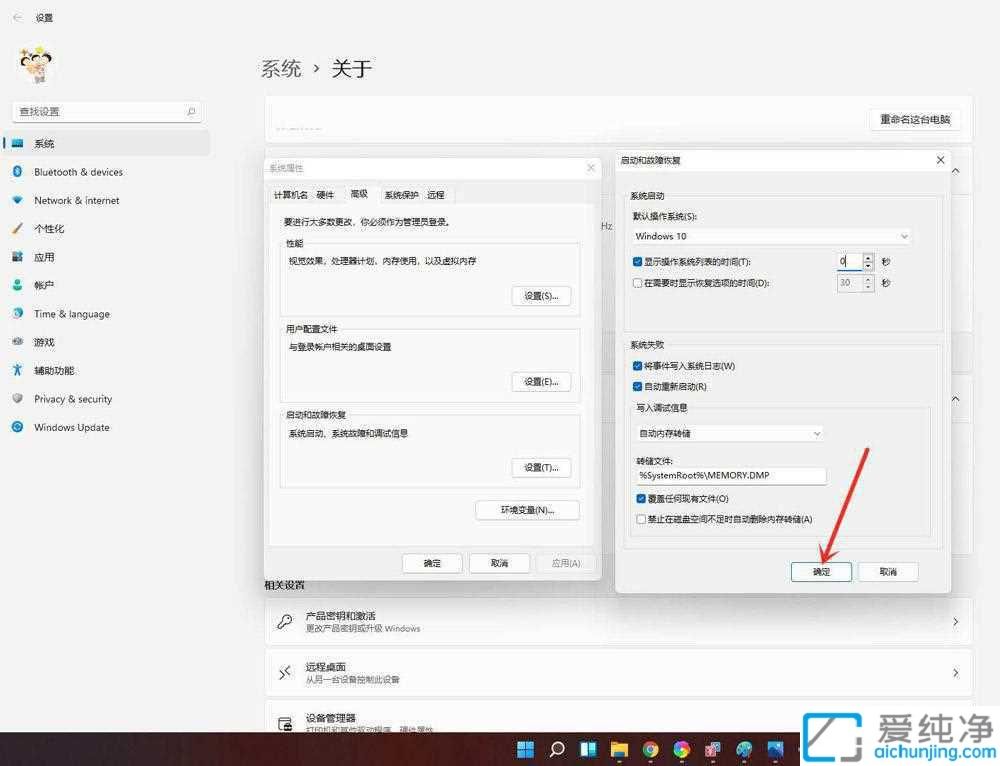
Task: Collapse the lower section chevron beside dialog
Action: [956, 399]
